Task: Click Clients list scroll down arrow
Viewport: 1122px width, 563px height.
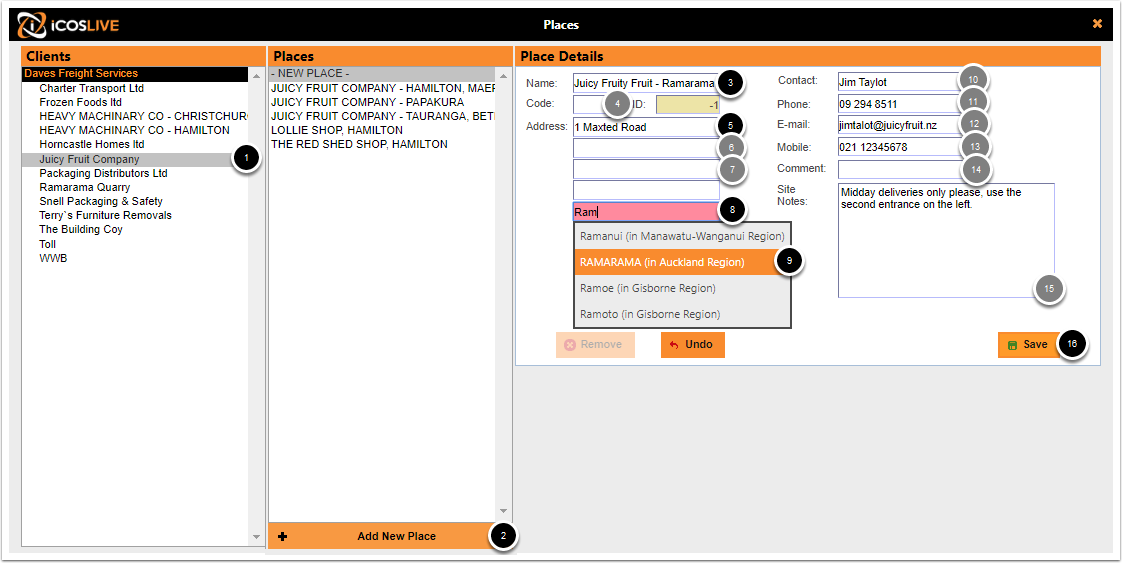Action: pyautogui.click(x=256, y=537)
